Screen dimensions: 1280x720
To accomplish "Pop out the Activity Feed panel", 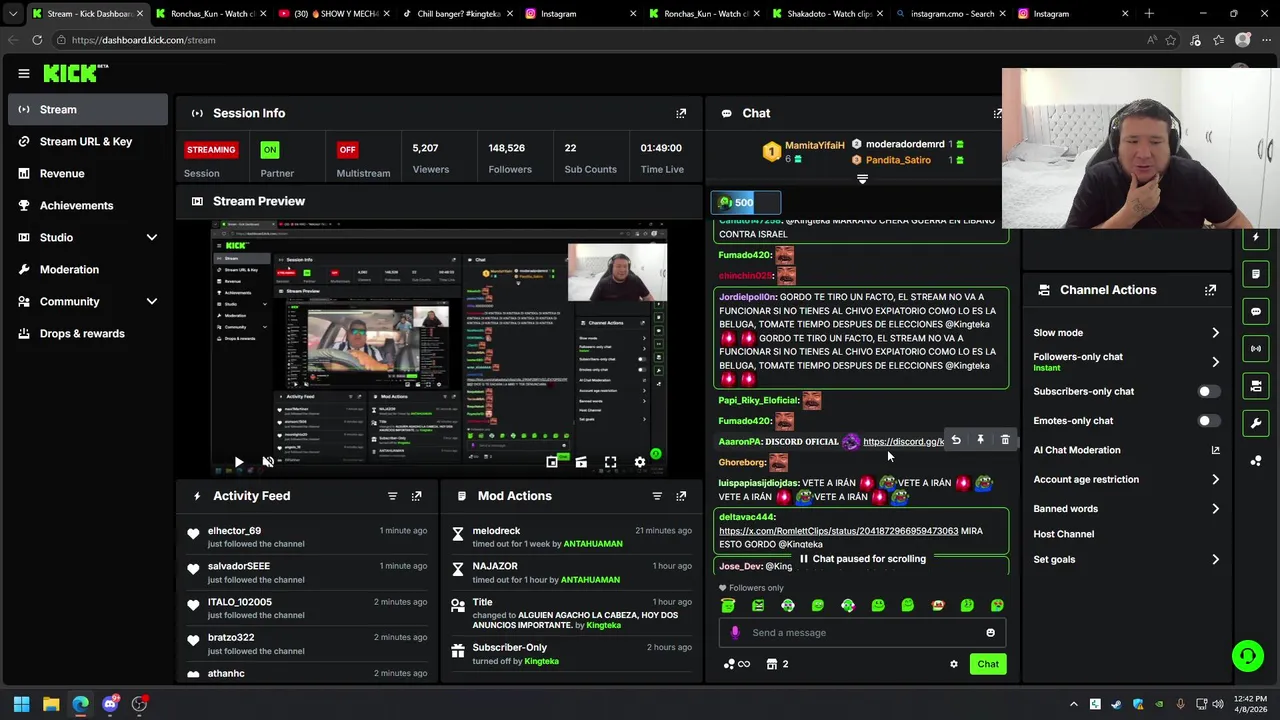I will coord(417,496).
